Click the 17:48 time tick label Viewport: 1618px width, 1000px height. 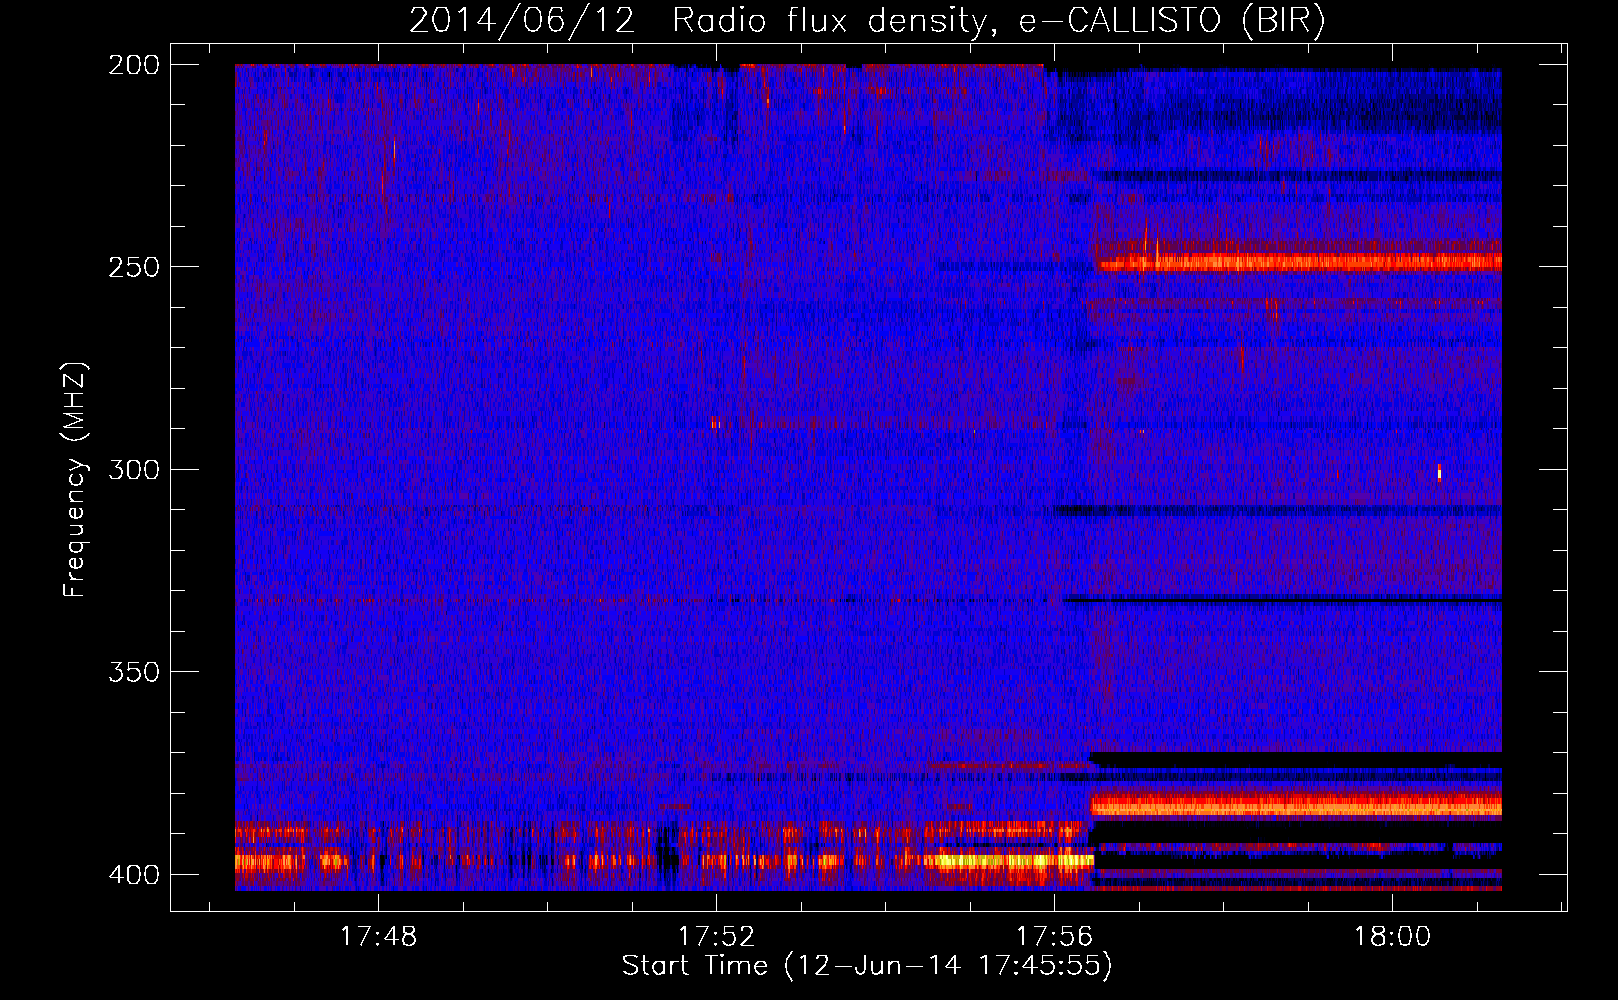[378, 937]
